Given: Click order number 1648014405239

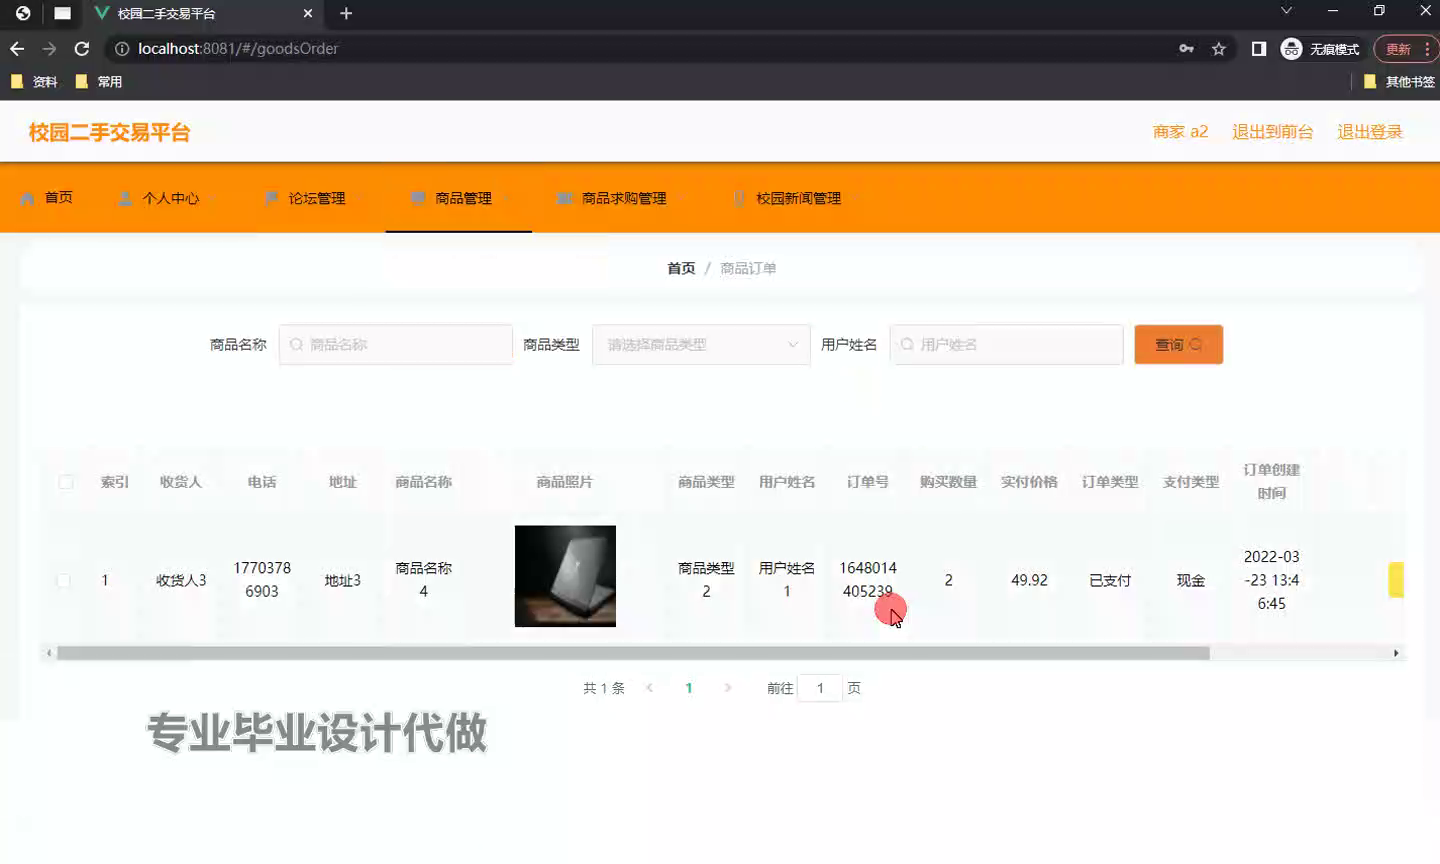Looking at the screenshot, I should (x=868, y=579).
